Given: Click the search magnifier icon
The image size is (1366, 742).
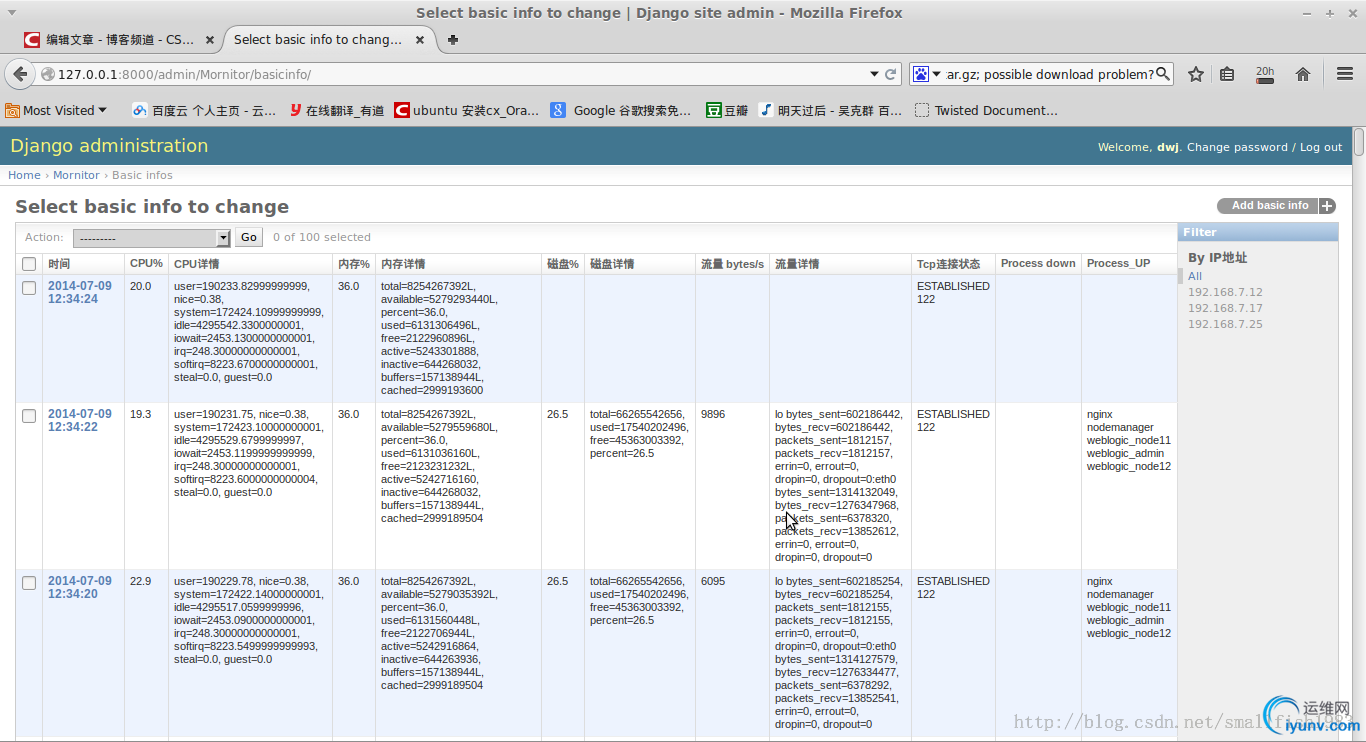Looking at the screenshot, I should tap(1163, 74).
